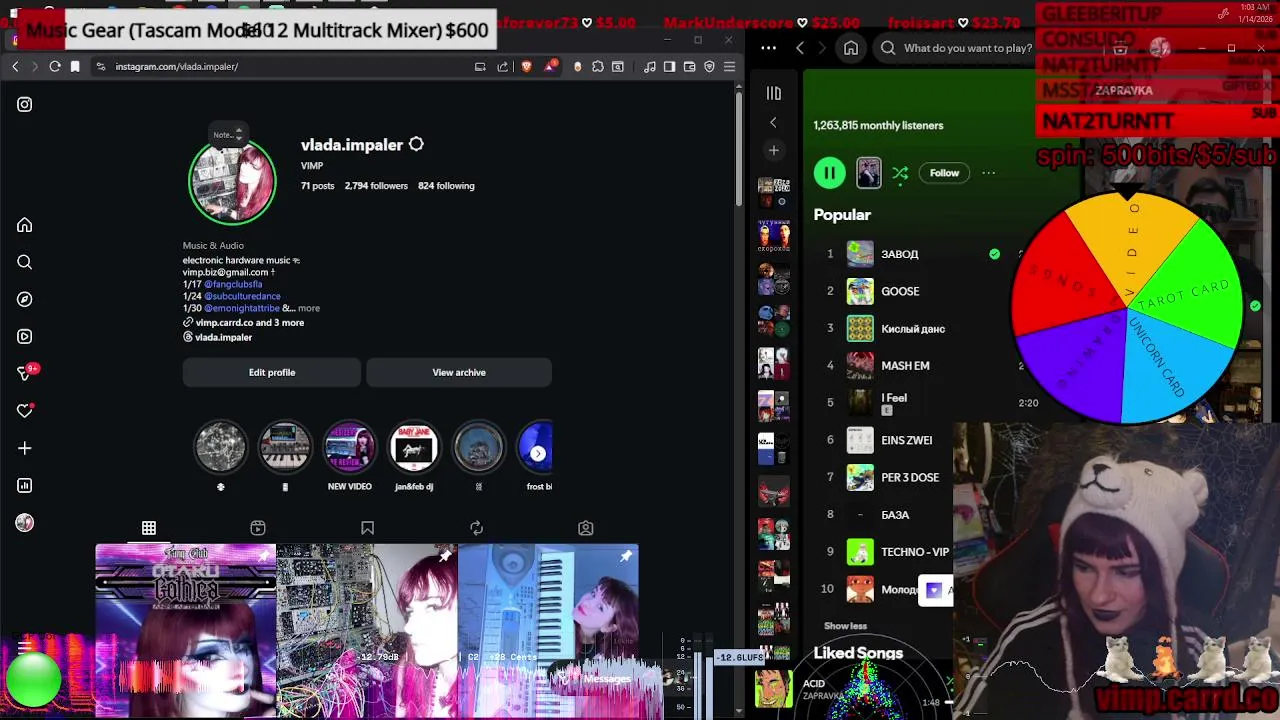Go to Instagram Home feed icon

coord(24,225)
